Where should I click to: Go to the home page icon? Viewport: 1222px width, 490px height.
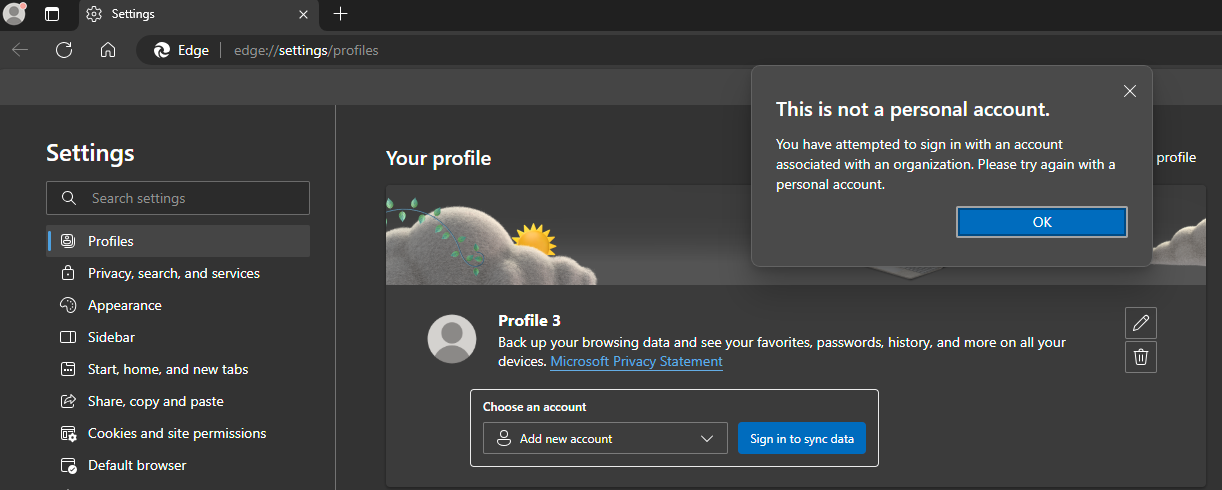tap(108, 50)
